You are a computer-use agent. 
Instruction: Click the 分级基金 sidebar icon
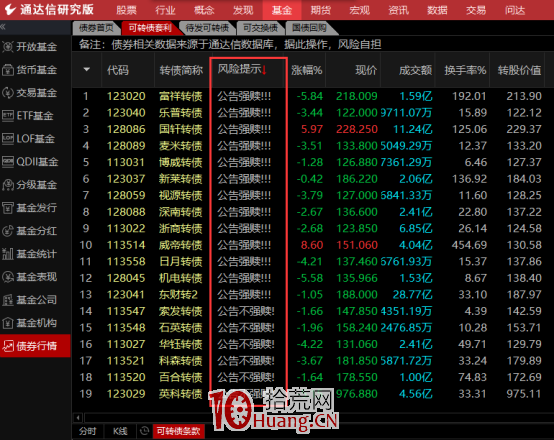[x=7, y=184]
